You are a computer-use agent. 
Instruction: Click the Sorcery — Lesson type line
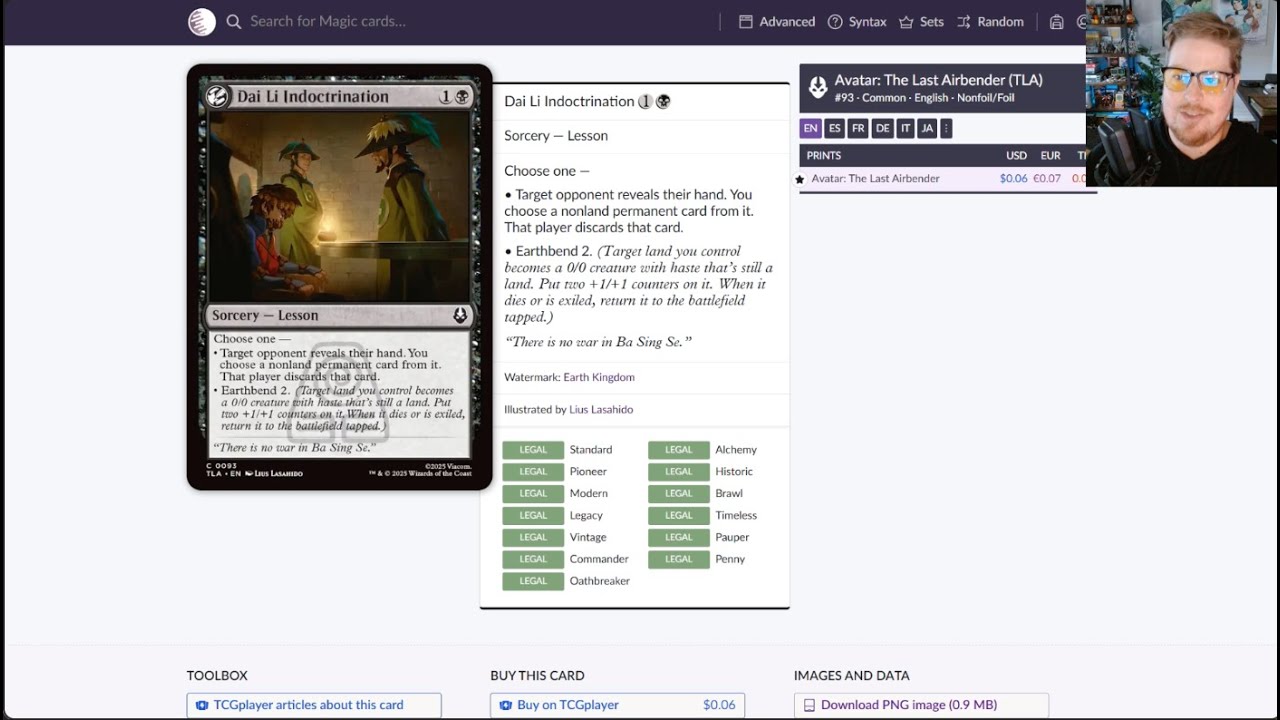point(556,136)
